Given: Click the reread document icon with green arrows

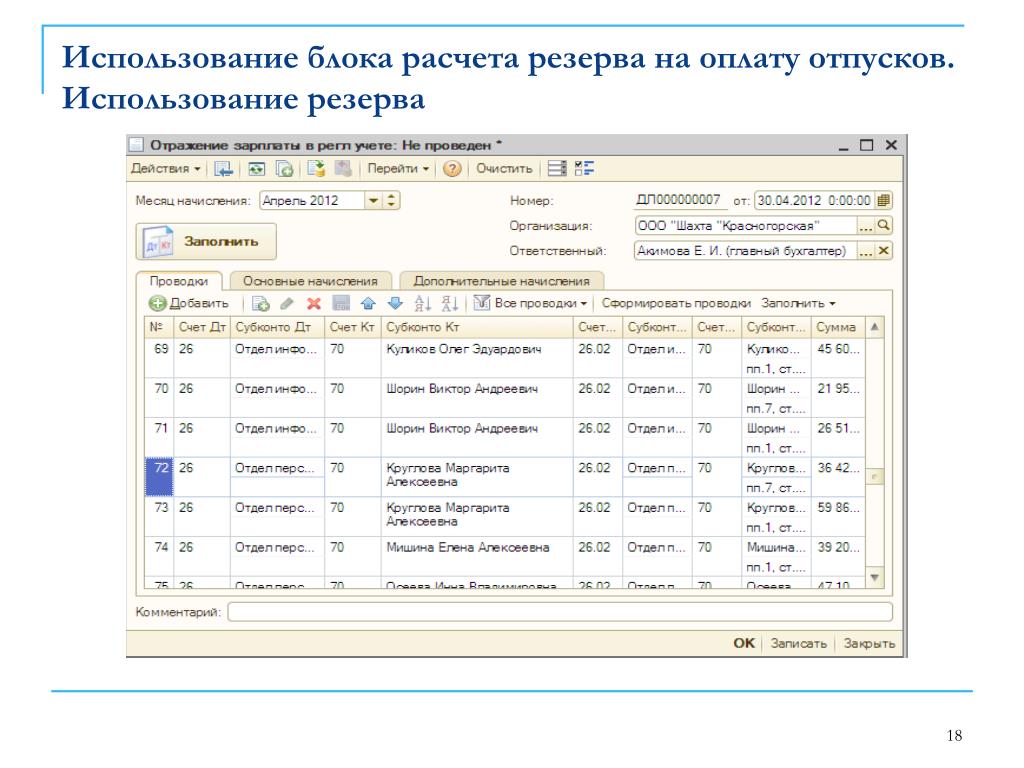Looking at the screenshot, I should tap(257, 169).
